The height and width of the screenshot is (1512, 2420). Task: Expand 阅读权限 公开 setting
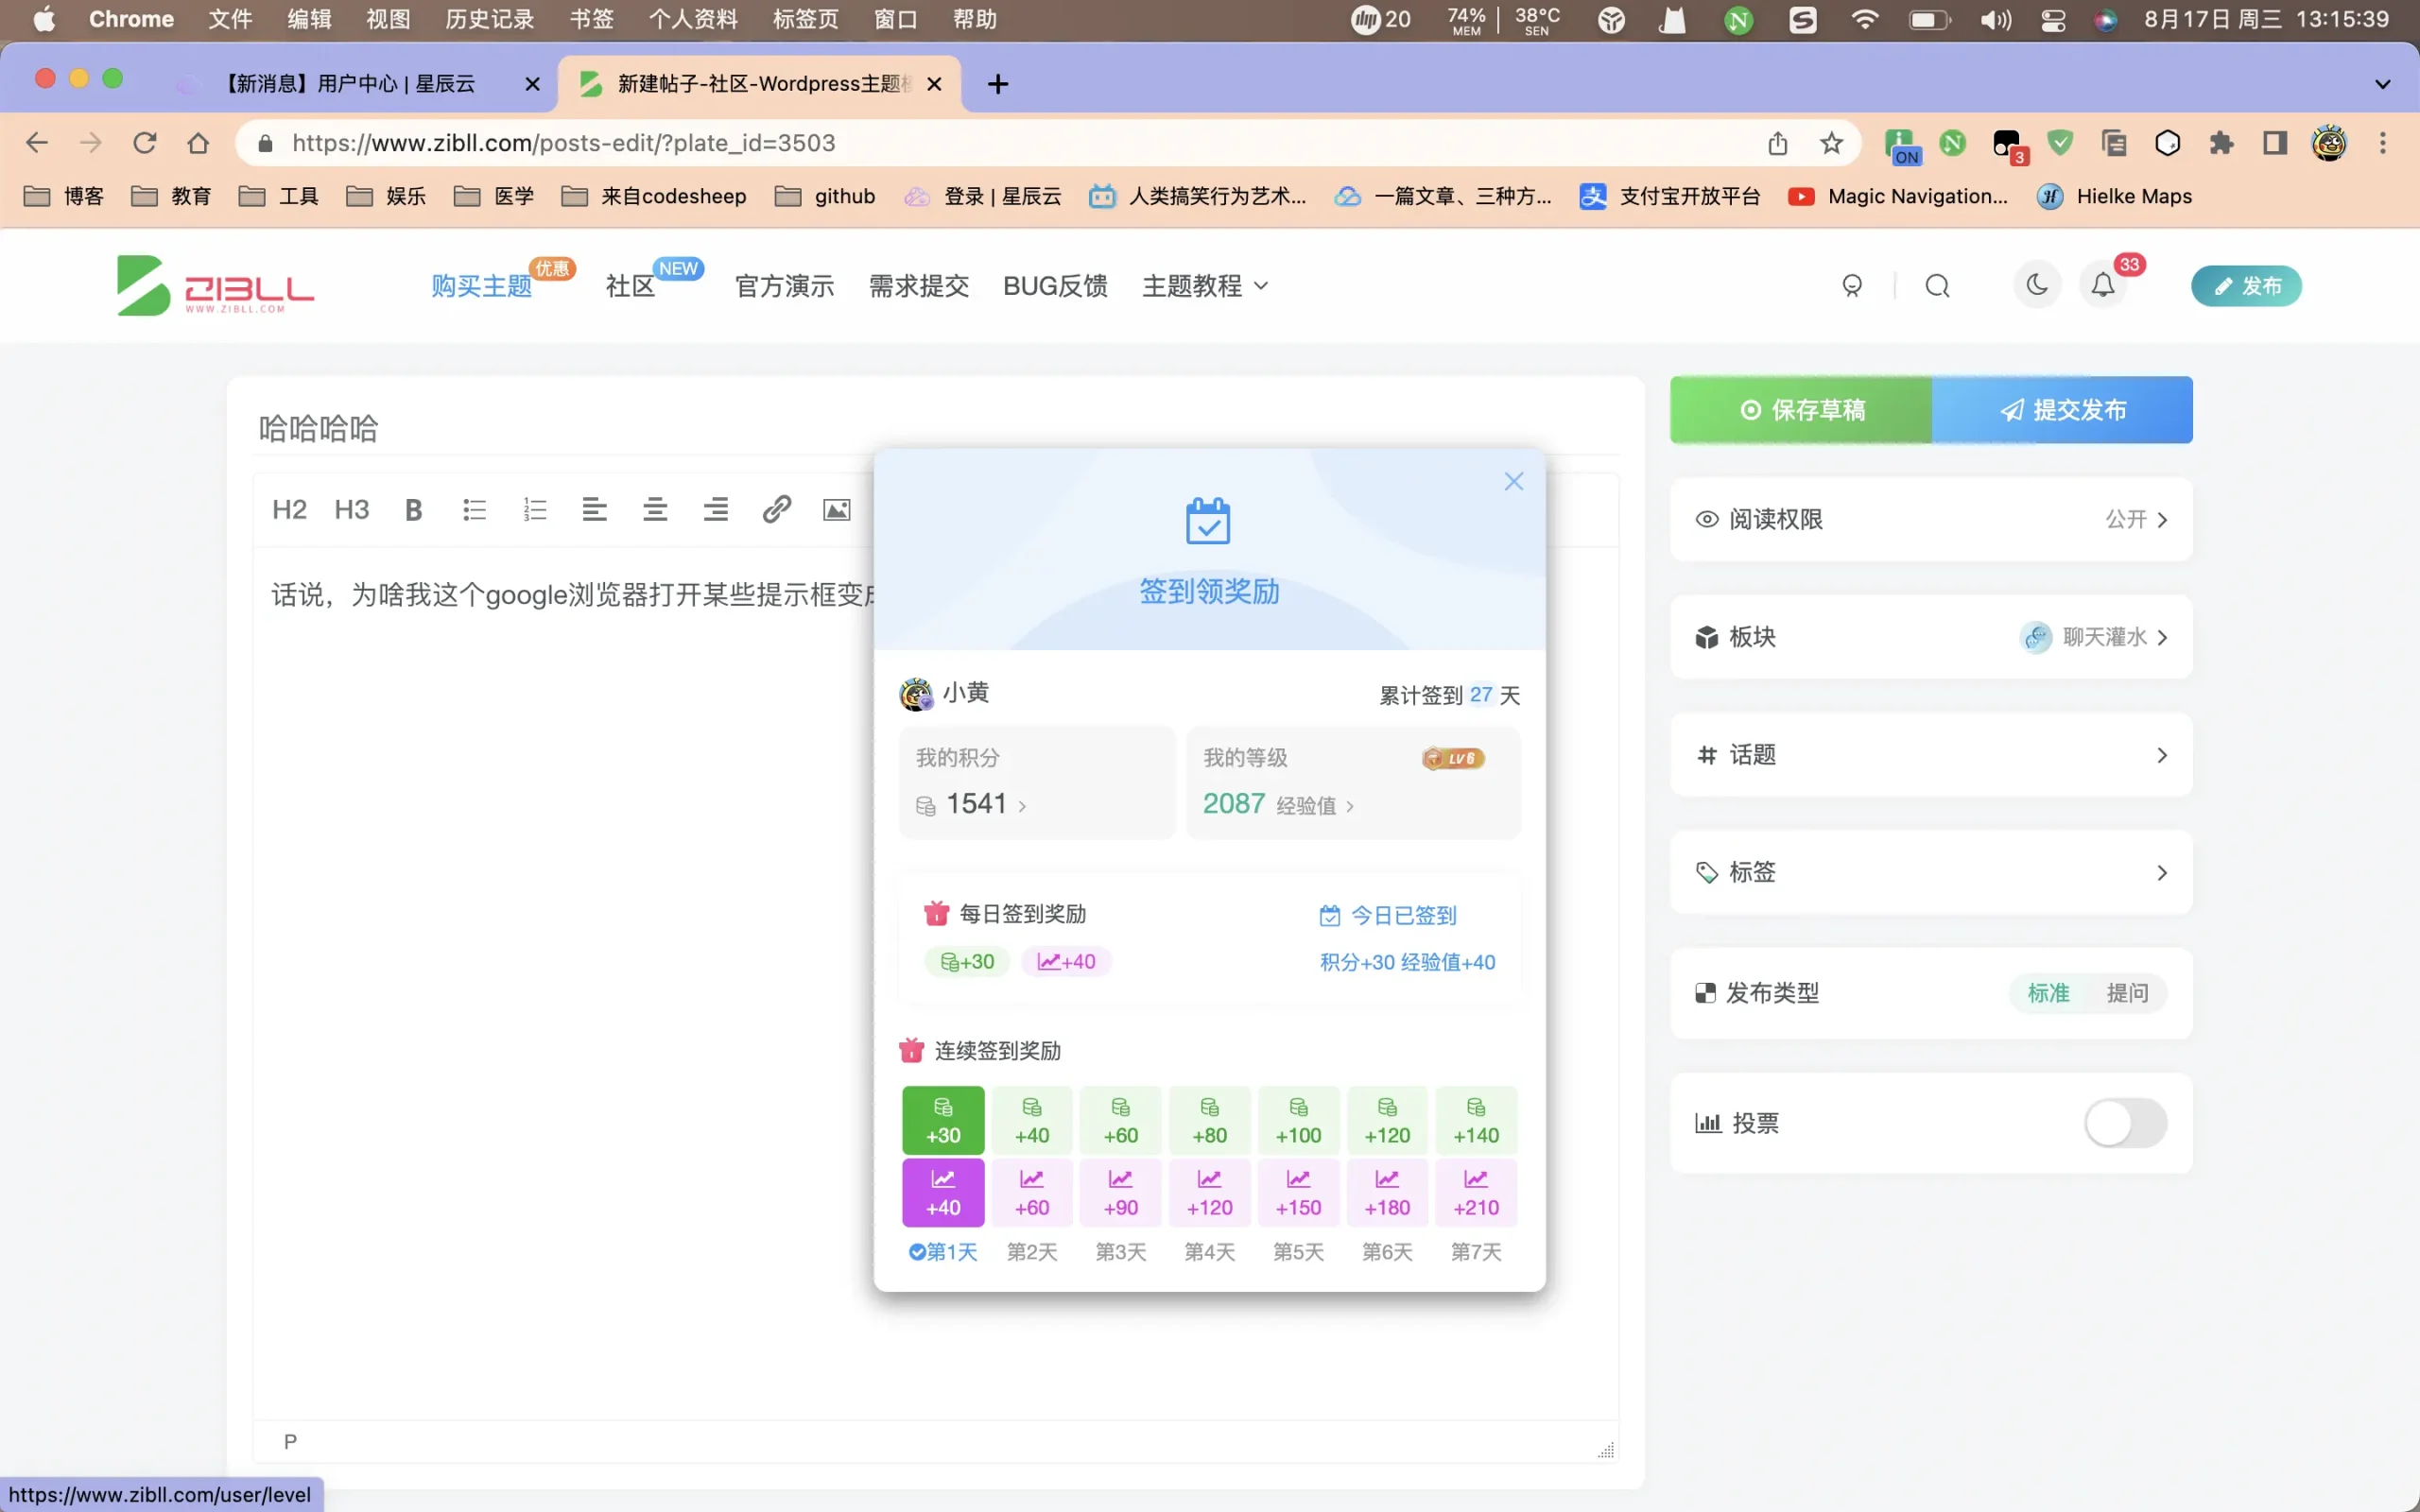click(x=1931, y=519)
